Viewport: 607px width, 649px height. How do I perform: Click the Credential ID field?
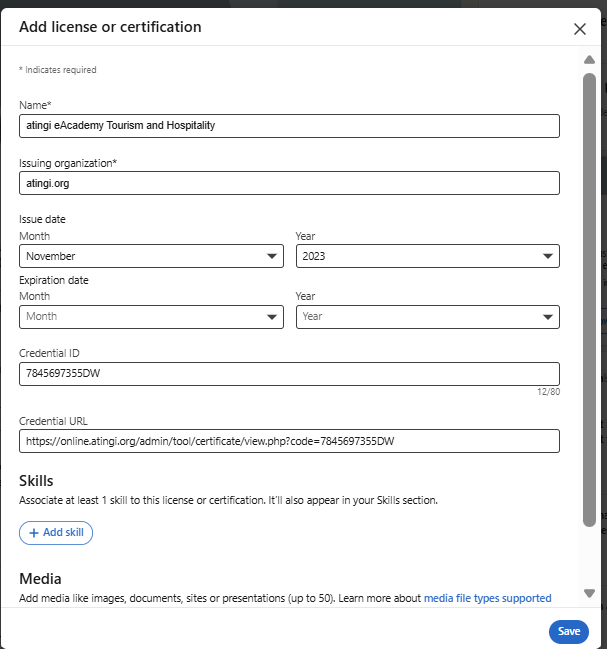pyautogui.click(x=289, y=374)
